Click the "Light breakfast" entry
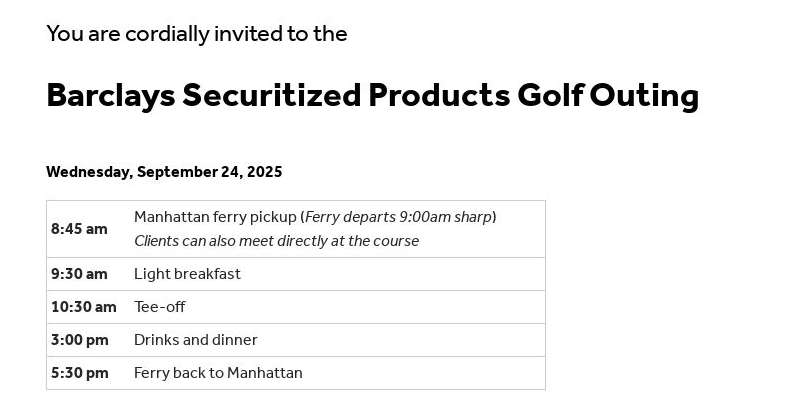 [187, 274]
